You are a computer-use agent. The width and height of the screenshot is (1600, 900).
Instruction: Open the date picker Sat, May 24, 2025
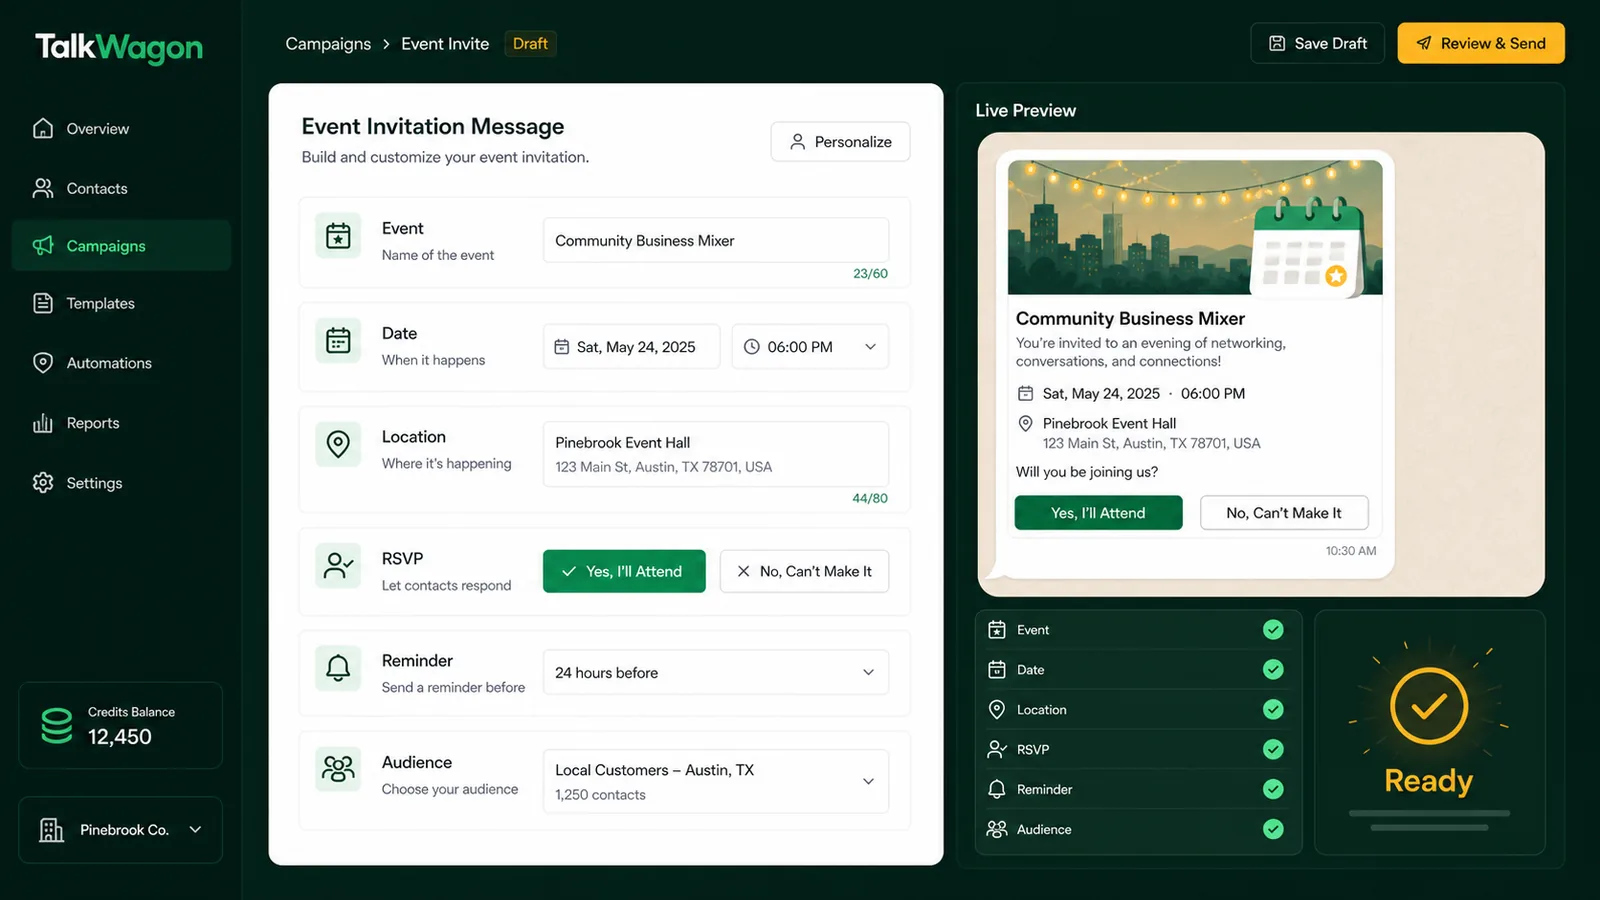point(631,347)
